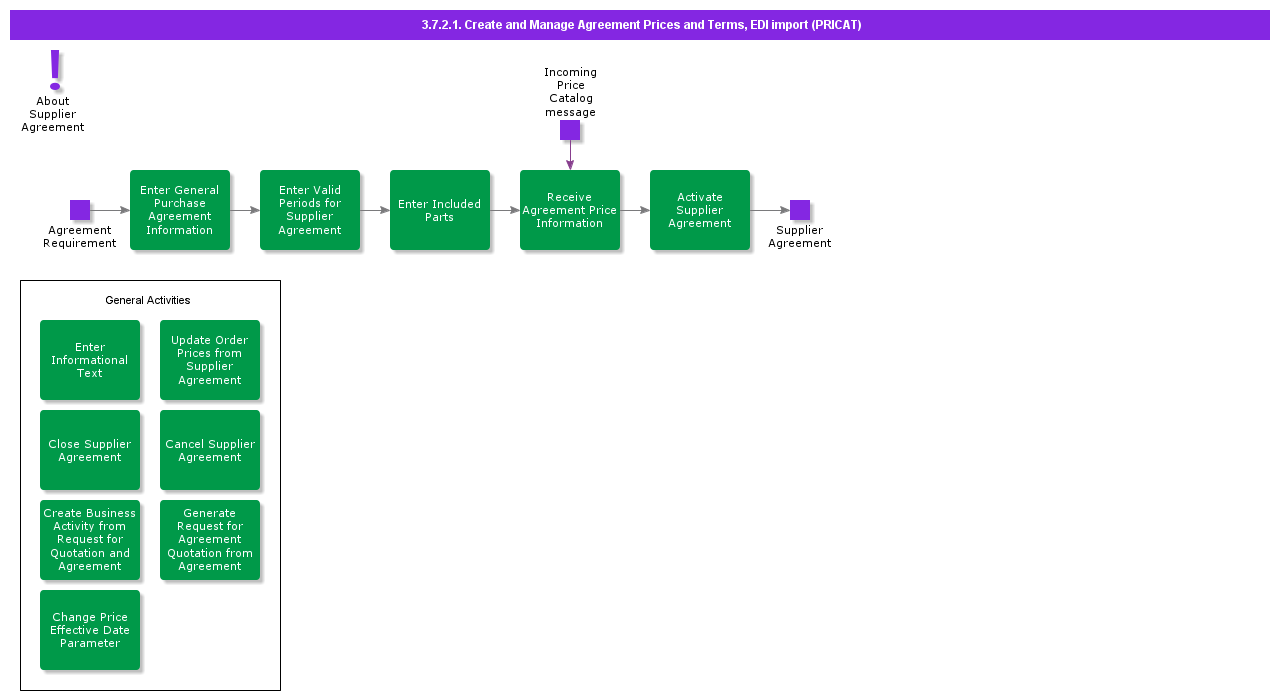Select Update Order Prices from Supplier Agreement
Viewport: 1280px width, 700px height.
point(210,360)
